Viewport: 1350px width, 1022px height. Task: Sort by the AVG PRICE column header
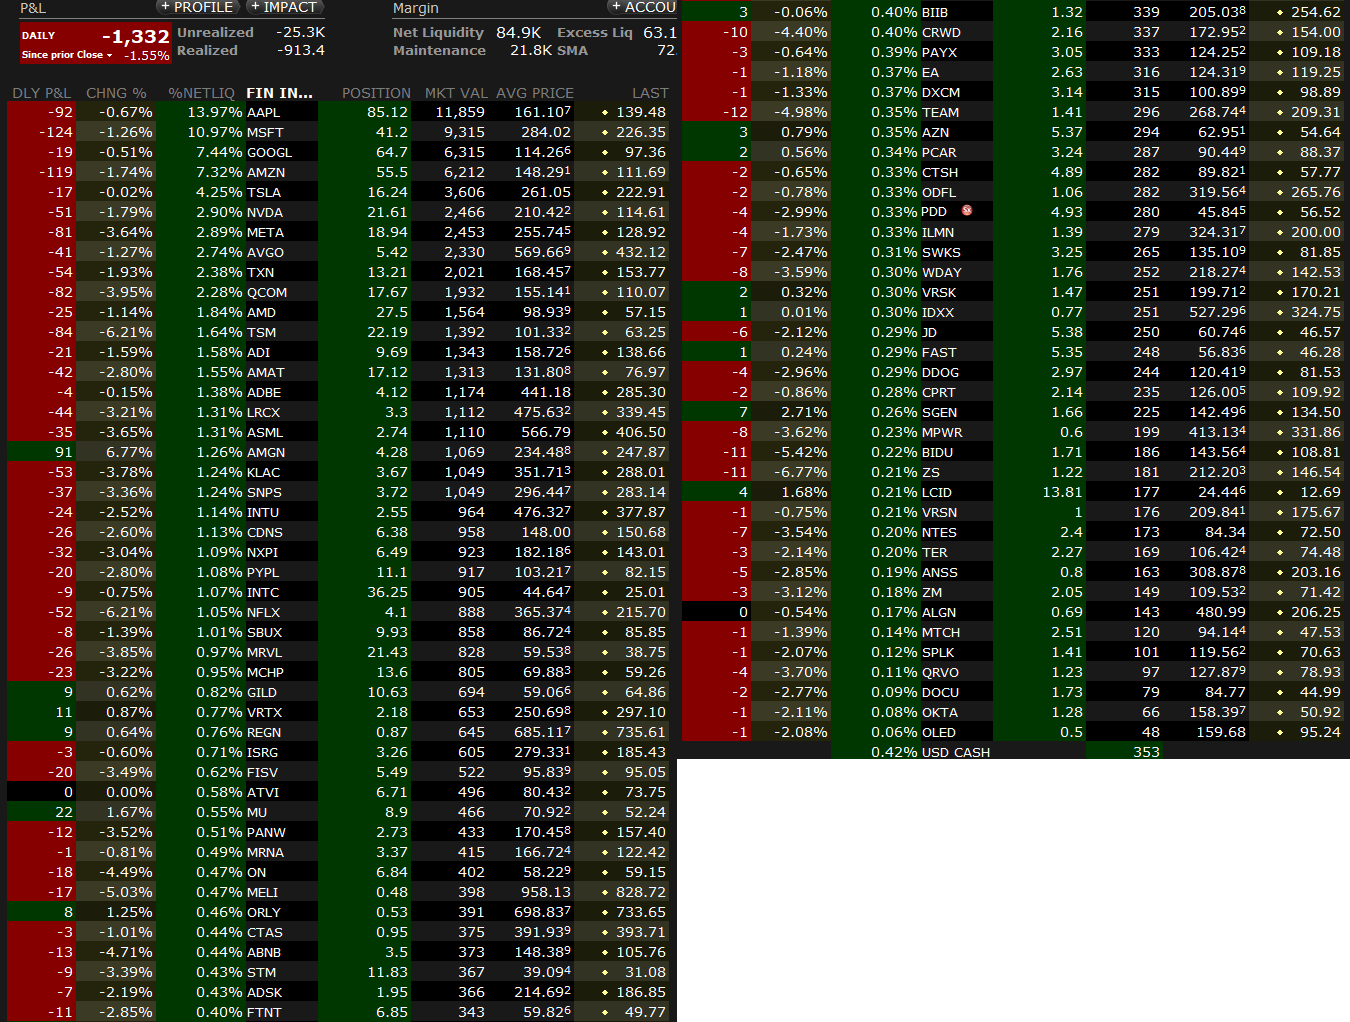pyautogui.click(x=535, y=93)
